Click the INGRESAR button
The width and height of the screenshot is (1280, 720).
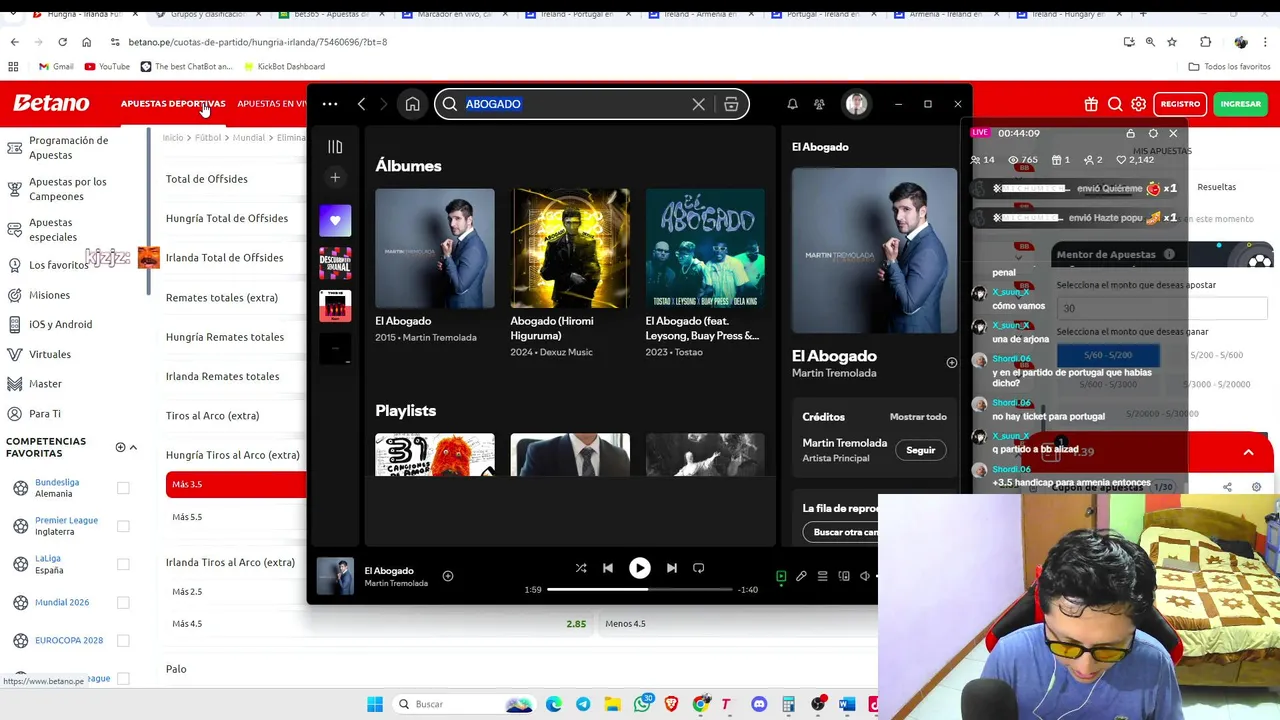[1240, 104]
